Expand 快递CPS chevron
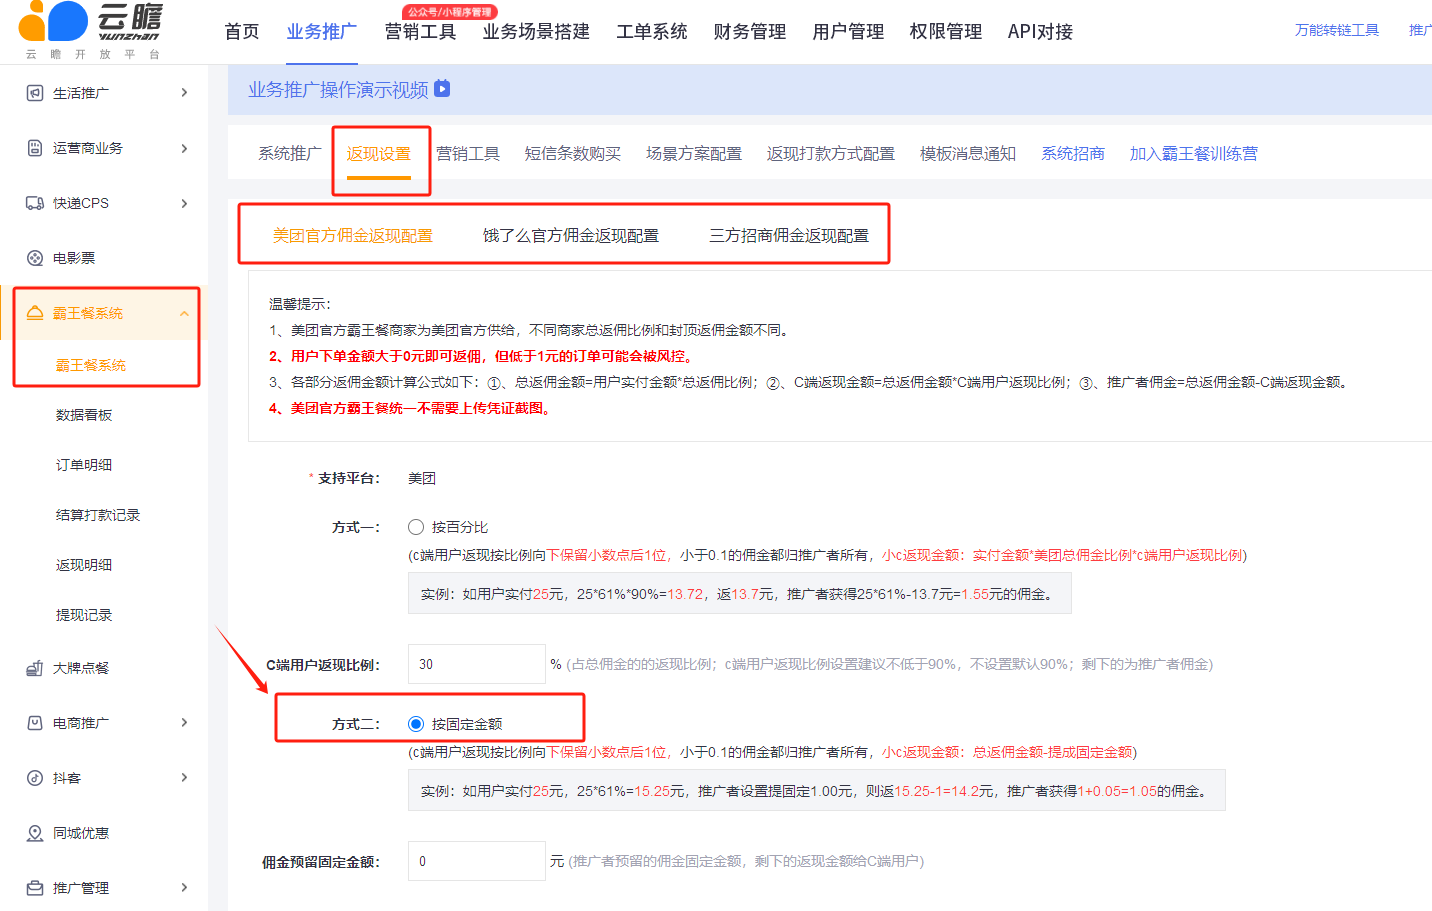This screenshot has width=1432, height=911. [184, 203]
